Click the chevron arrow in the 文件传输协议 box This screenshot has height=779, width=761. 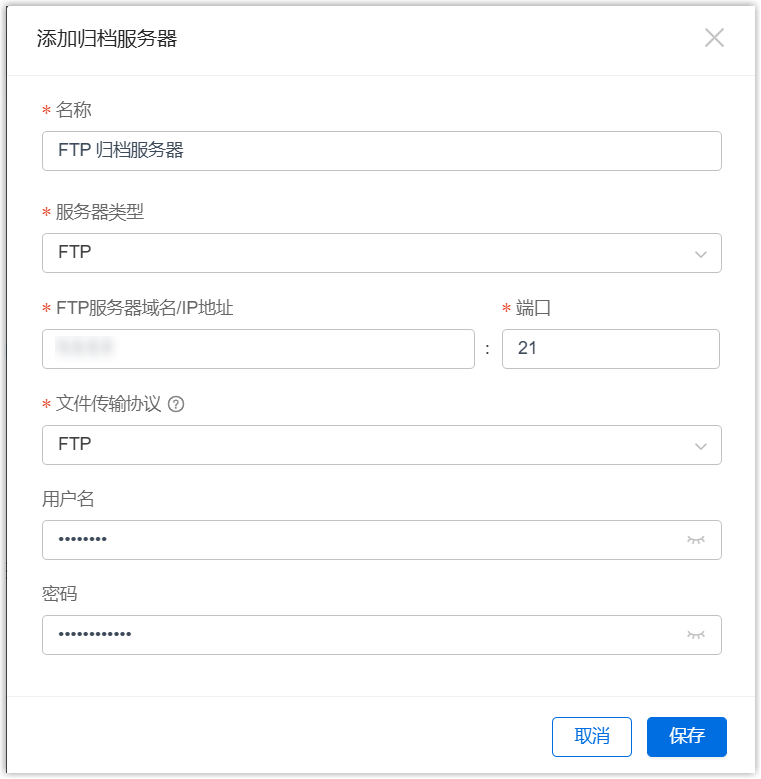coord(701,446)
